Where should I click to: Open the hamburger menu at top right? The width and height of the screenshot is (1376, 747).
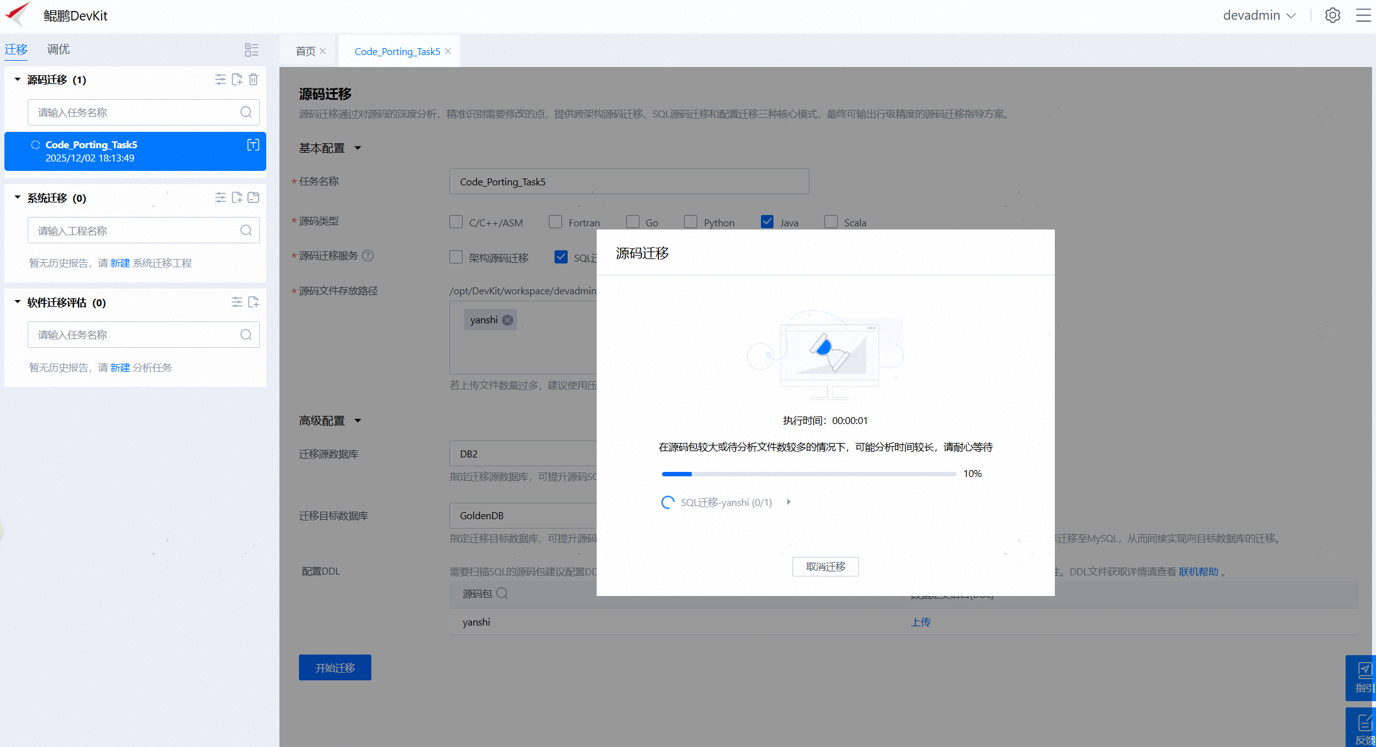[1363, 15]
